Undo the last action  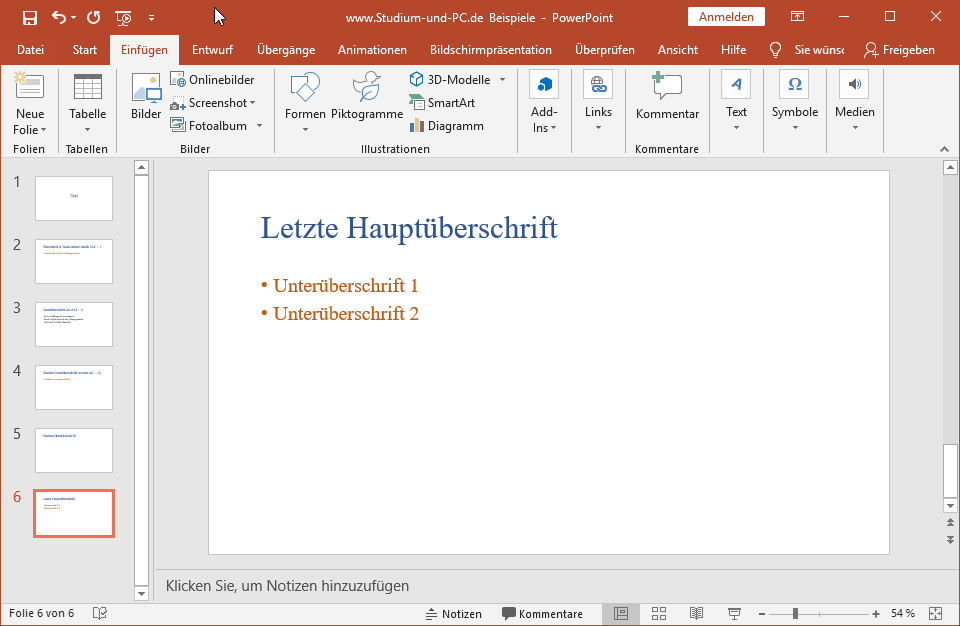pos(59,18)
